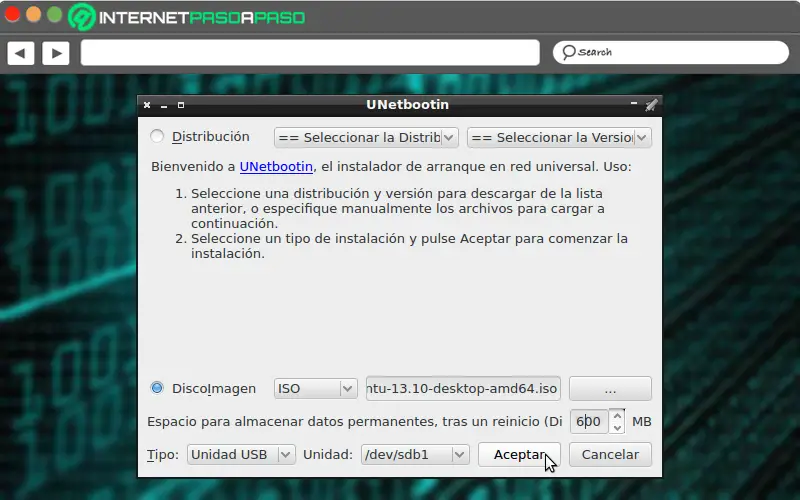
Task: Click the MB unit label
Action: pos(641,422)
